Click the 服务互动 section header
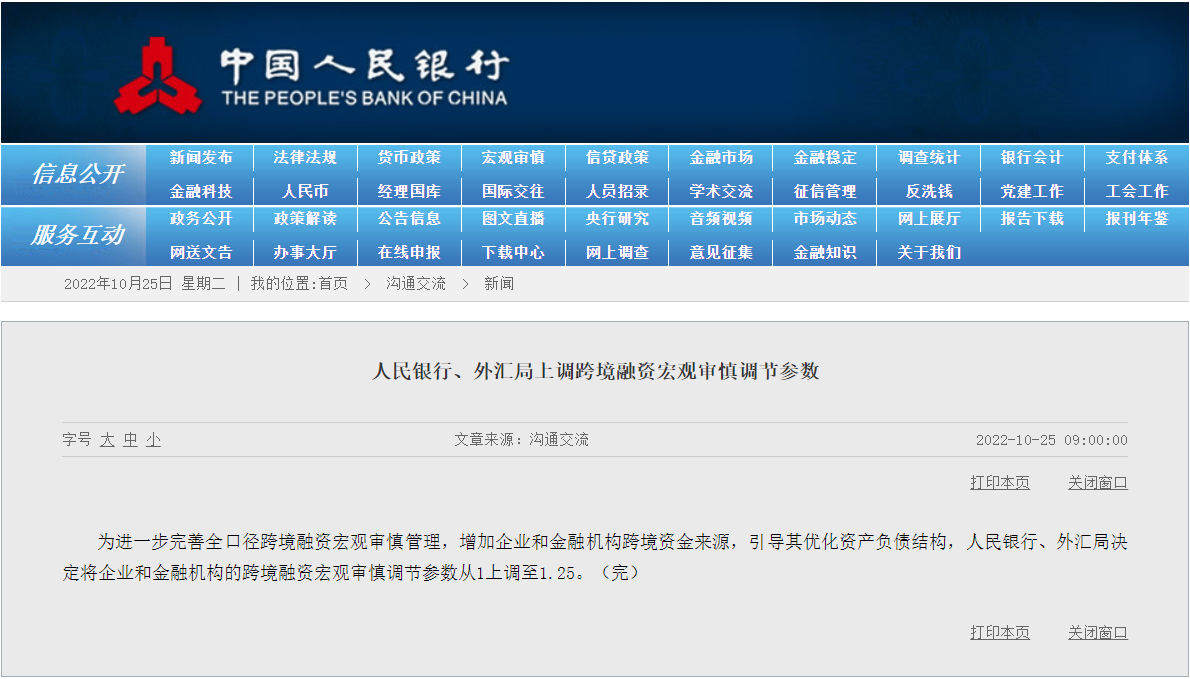Screen dimensions: 1190x679 pyautogui.click(x=77, y=235)
